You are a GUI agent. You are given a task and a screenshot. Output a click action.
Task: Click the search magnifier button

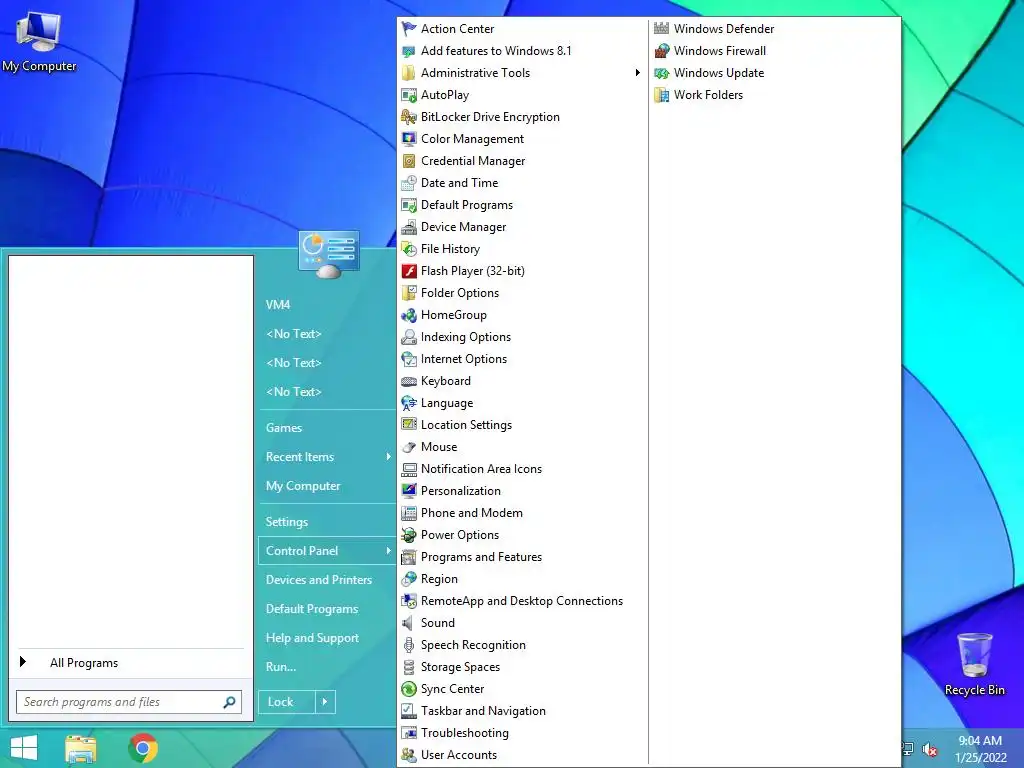[x=229, y=702]
